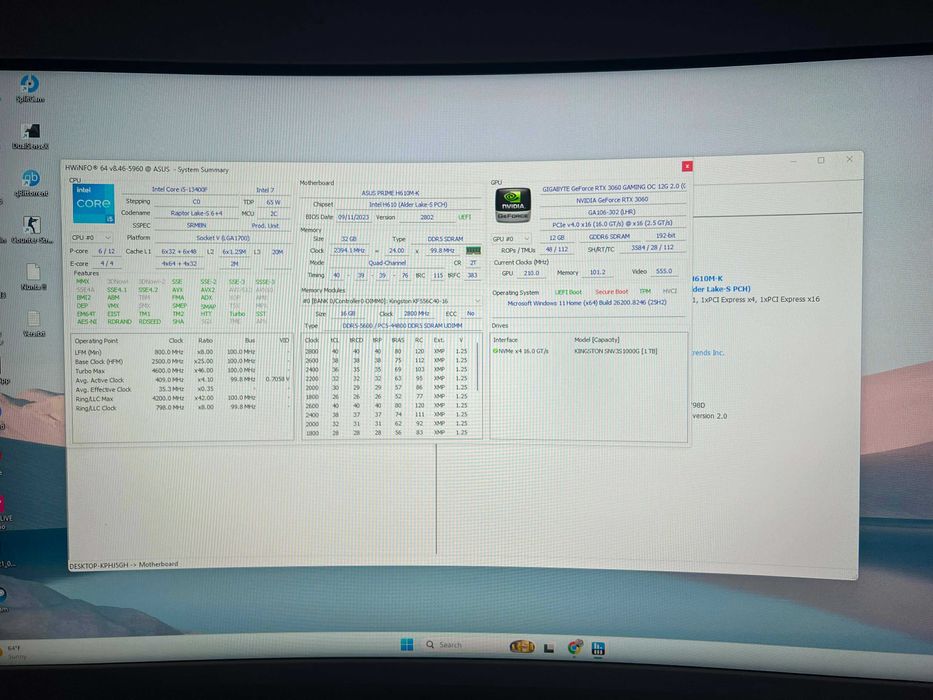Click the Avg. Active Clock row
The image size is (933, 700).
point(181,380)
